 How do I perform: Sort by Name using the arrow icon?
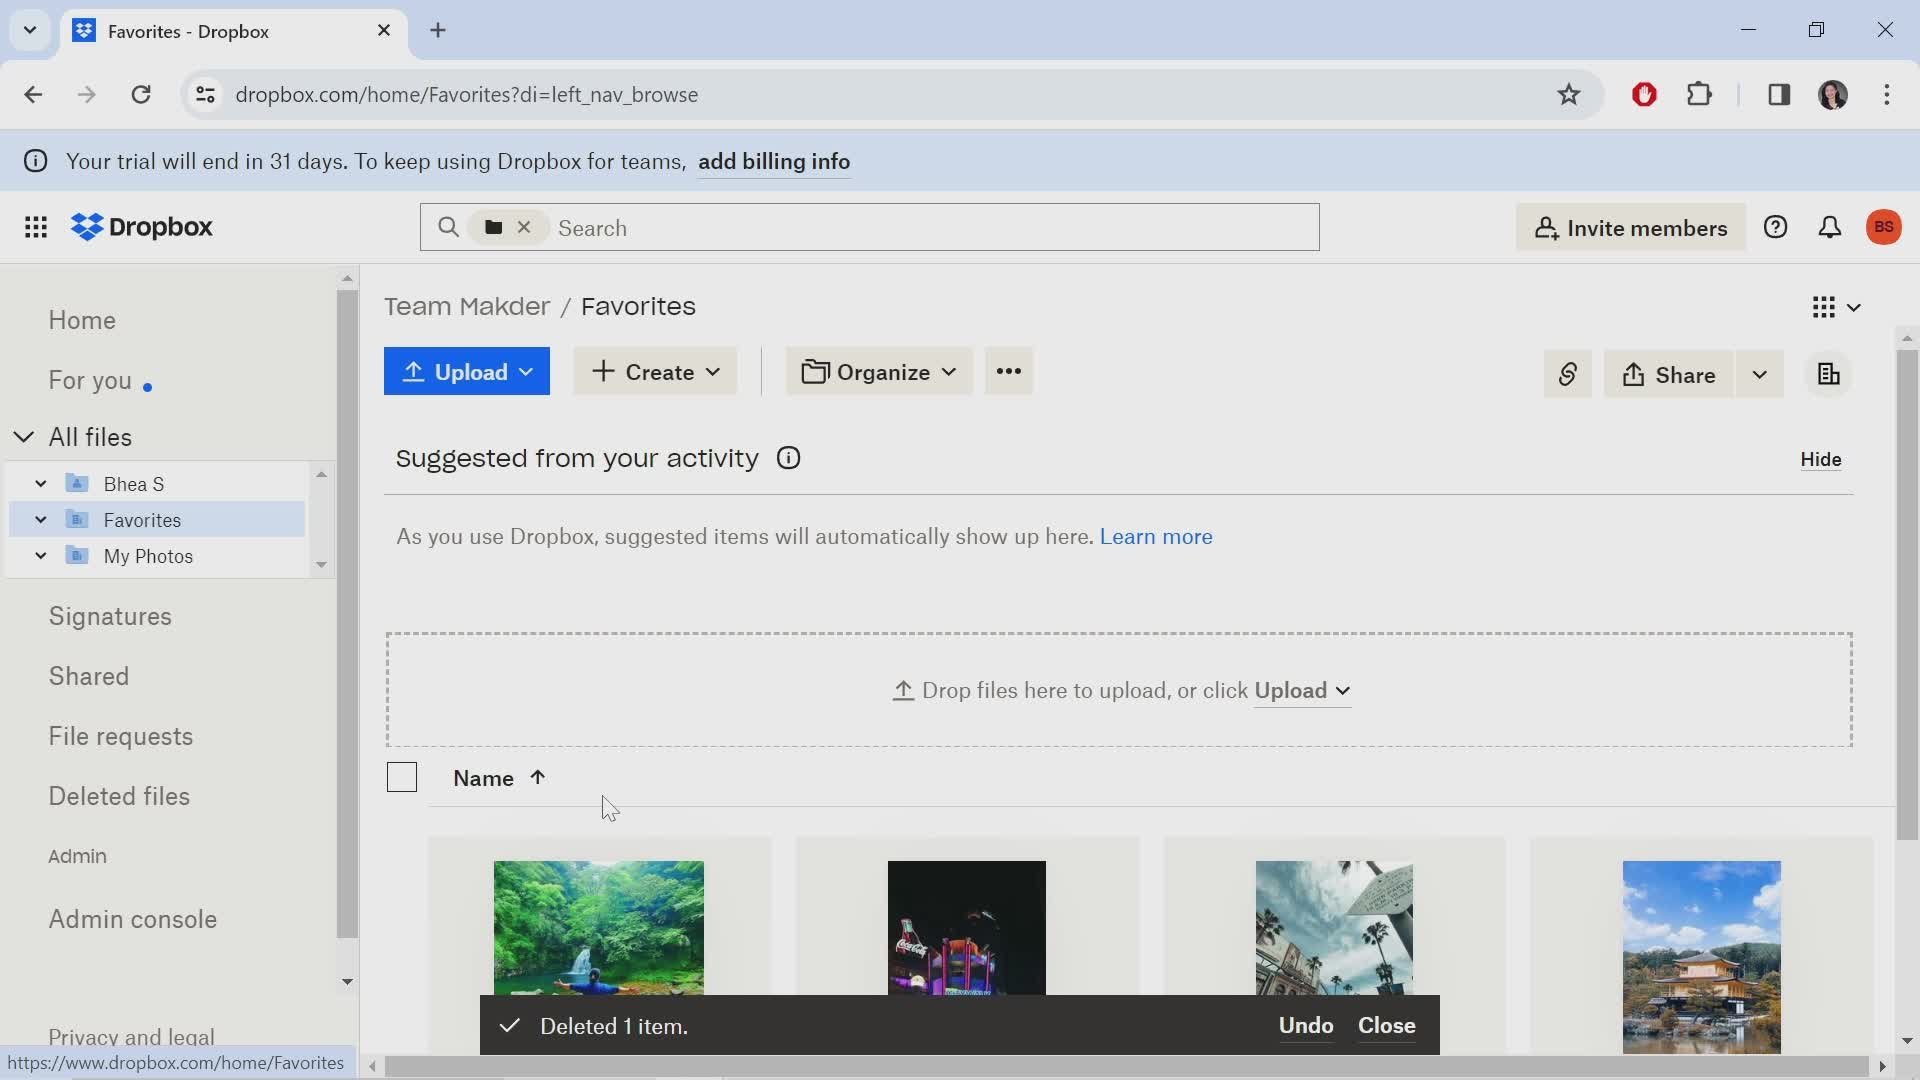tap(537, 778)
